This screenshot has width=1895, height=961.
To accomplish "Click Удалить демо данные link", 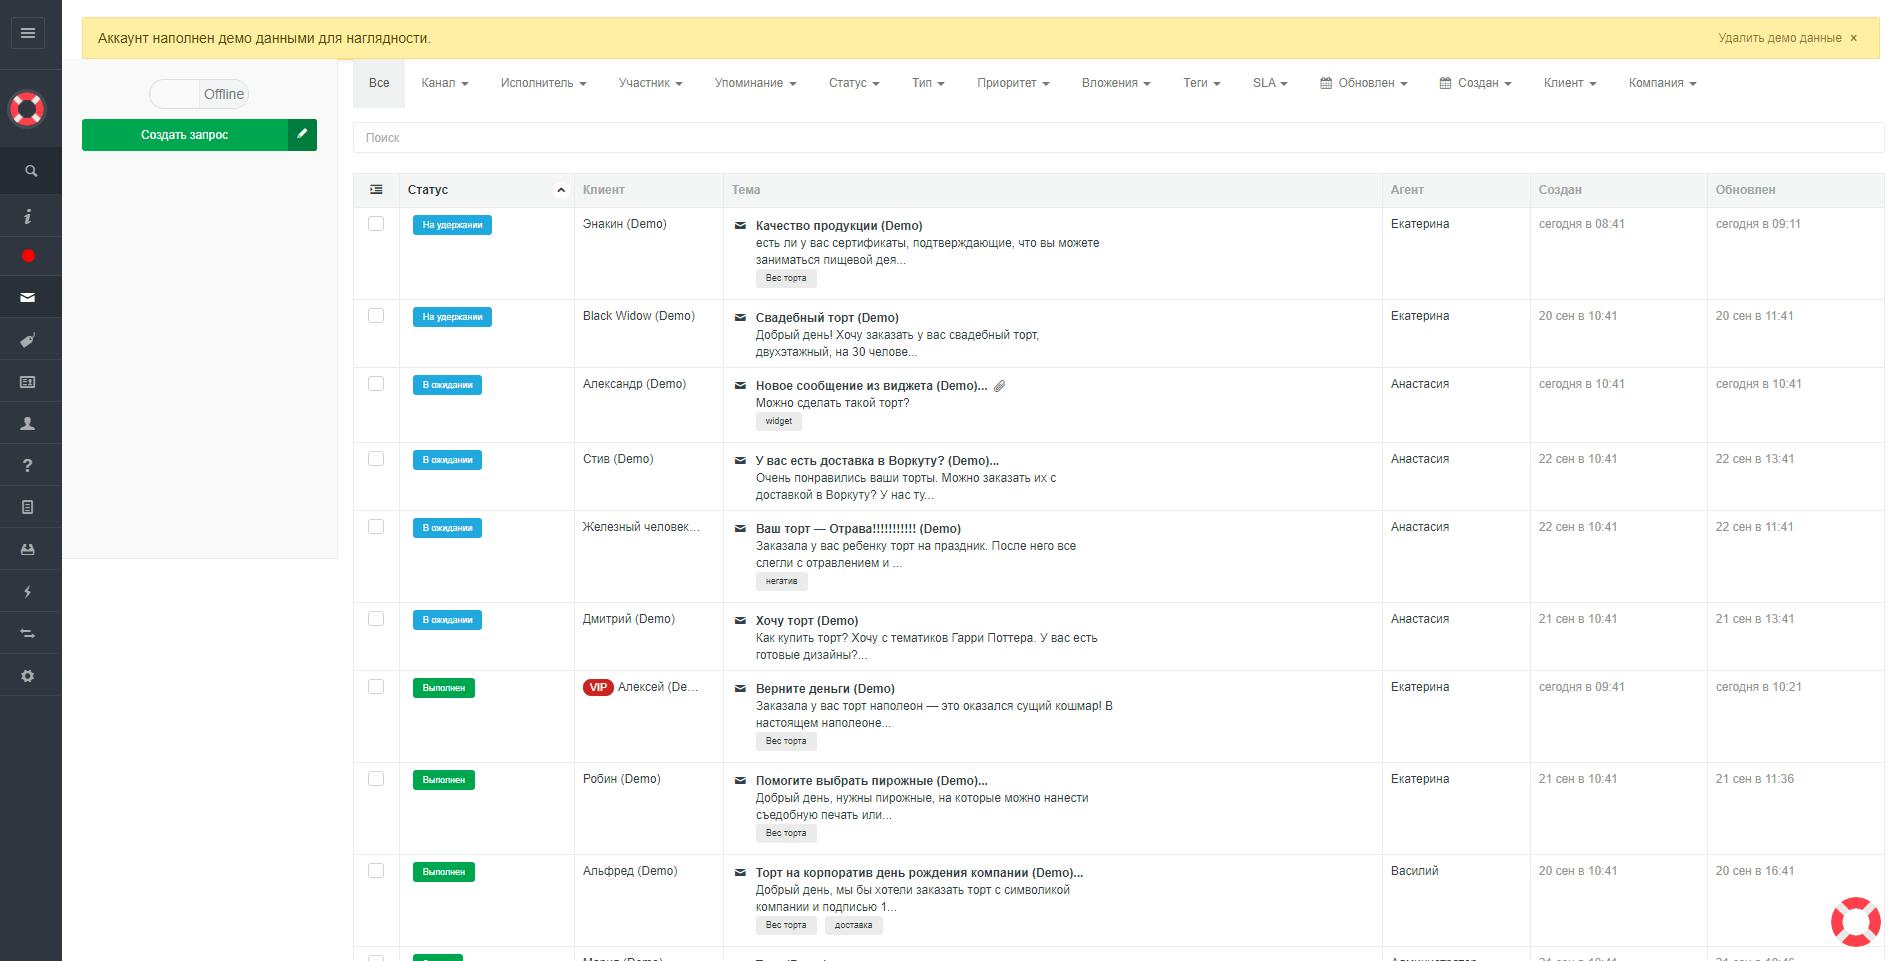I will click(1779, 38).
